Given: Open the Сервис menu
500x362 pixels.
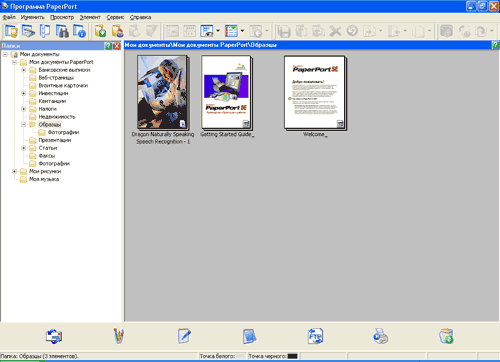Looking at the screenshot, I should pos(115,17).
